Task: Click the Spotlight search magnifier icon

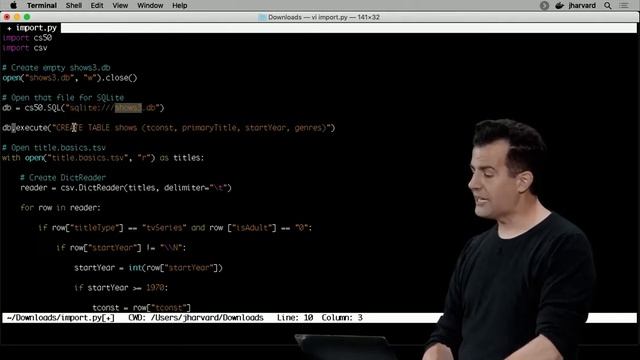Action: [x=608, y=5]
